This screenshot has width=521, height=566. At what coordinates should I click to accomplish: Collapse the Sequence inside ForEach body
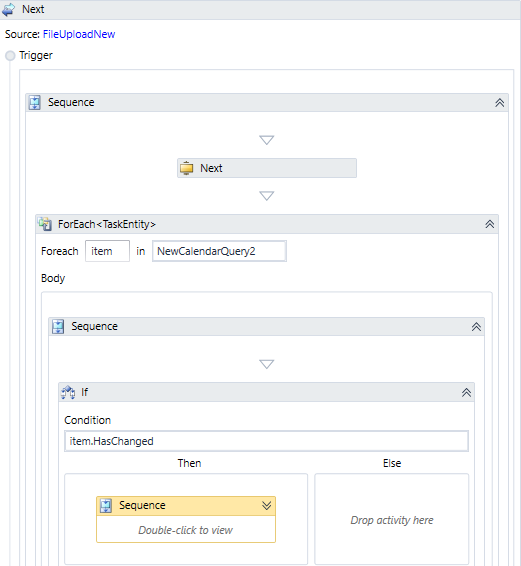(476, 327)
